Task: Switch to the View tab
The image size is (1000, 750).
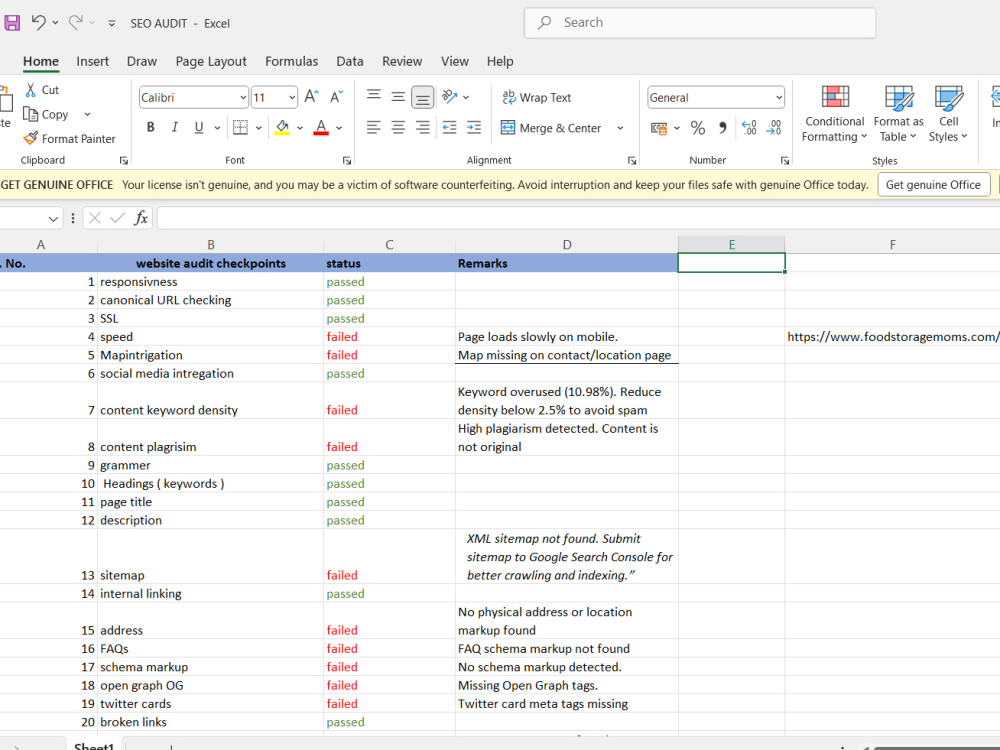Action: tap(455, 61)
